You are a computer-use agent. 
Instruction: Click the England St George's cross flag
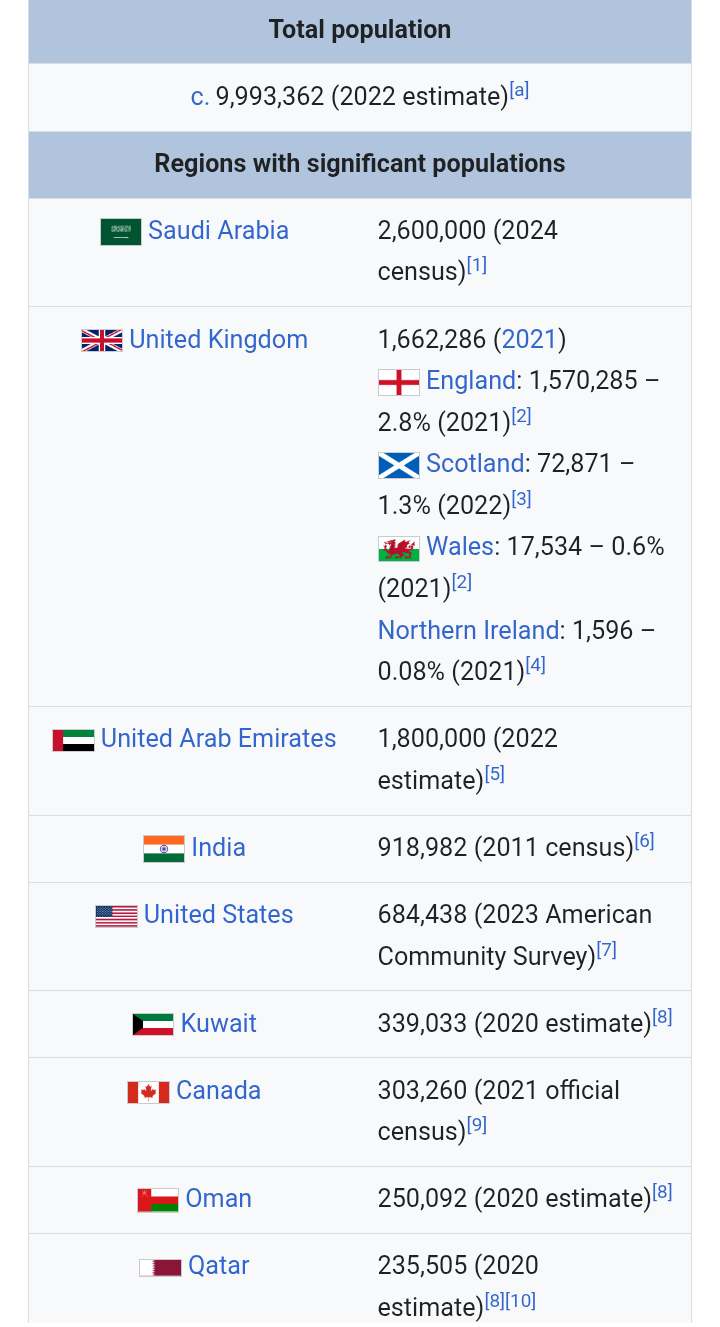[x=399, y=382]
